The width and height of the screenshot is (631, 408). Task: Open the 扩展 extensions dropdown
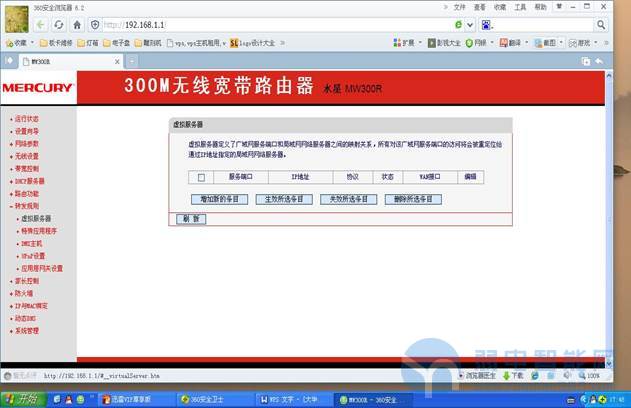coord(408,43)
